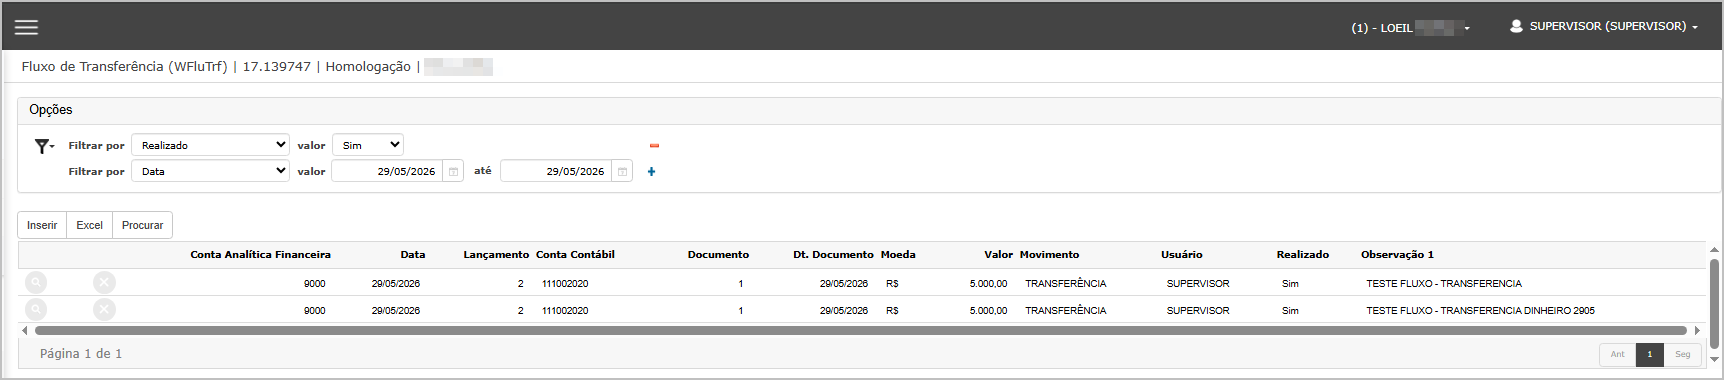Viewport: 1724px width, 380px height.
Task: Click the start date field 29/05/2026
Action: pos(388,172)
